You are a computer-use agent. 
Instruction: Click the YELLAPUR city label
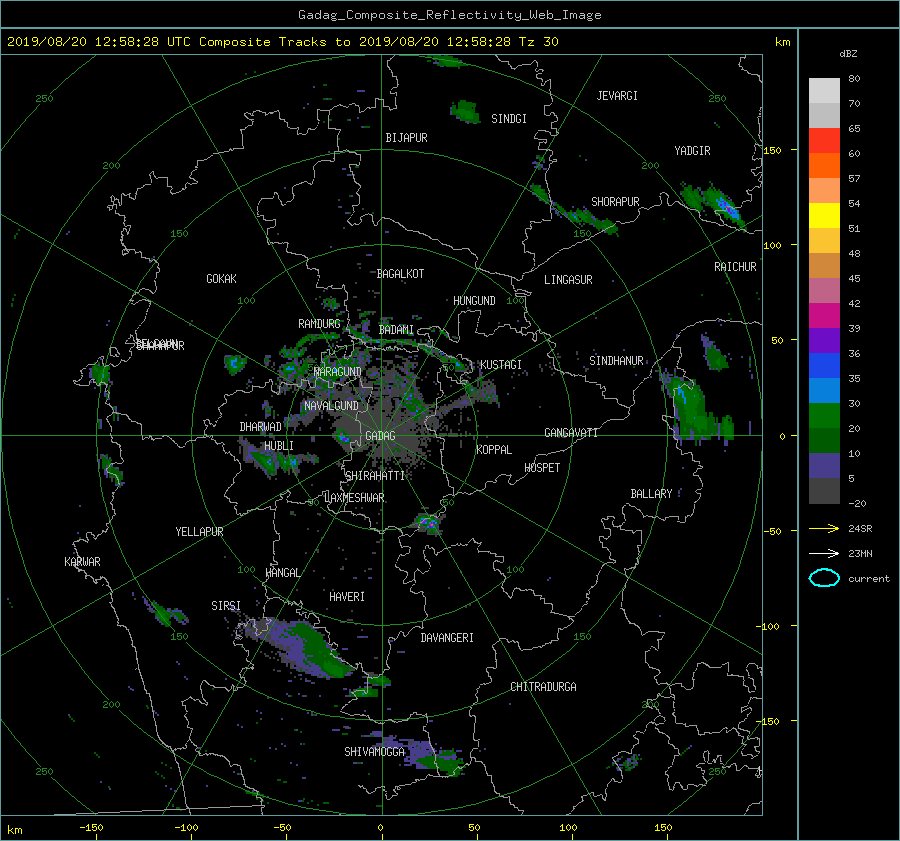(x=199, y=532)
